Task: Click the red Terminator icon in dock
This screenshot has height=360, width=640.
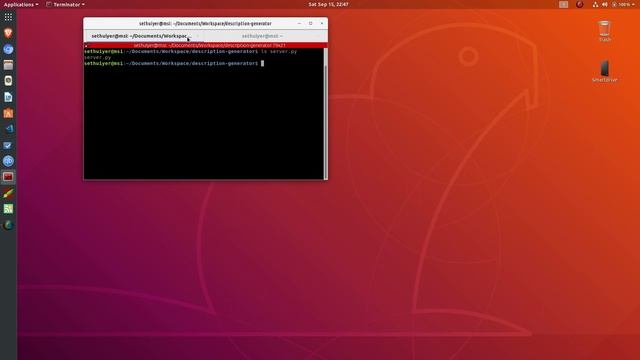Action: coord(8,177)
